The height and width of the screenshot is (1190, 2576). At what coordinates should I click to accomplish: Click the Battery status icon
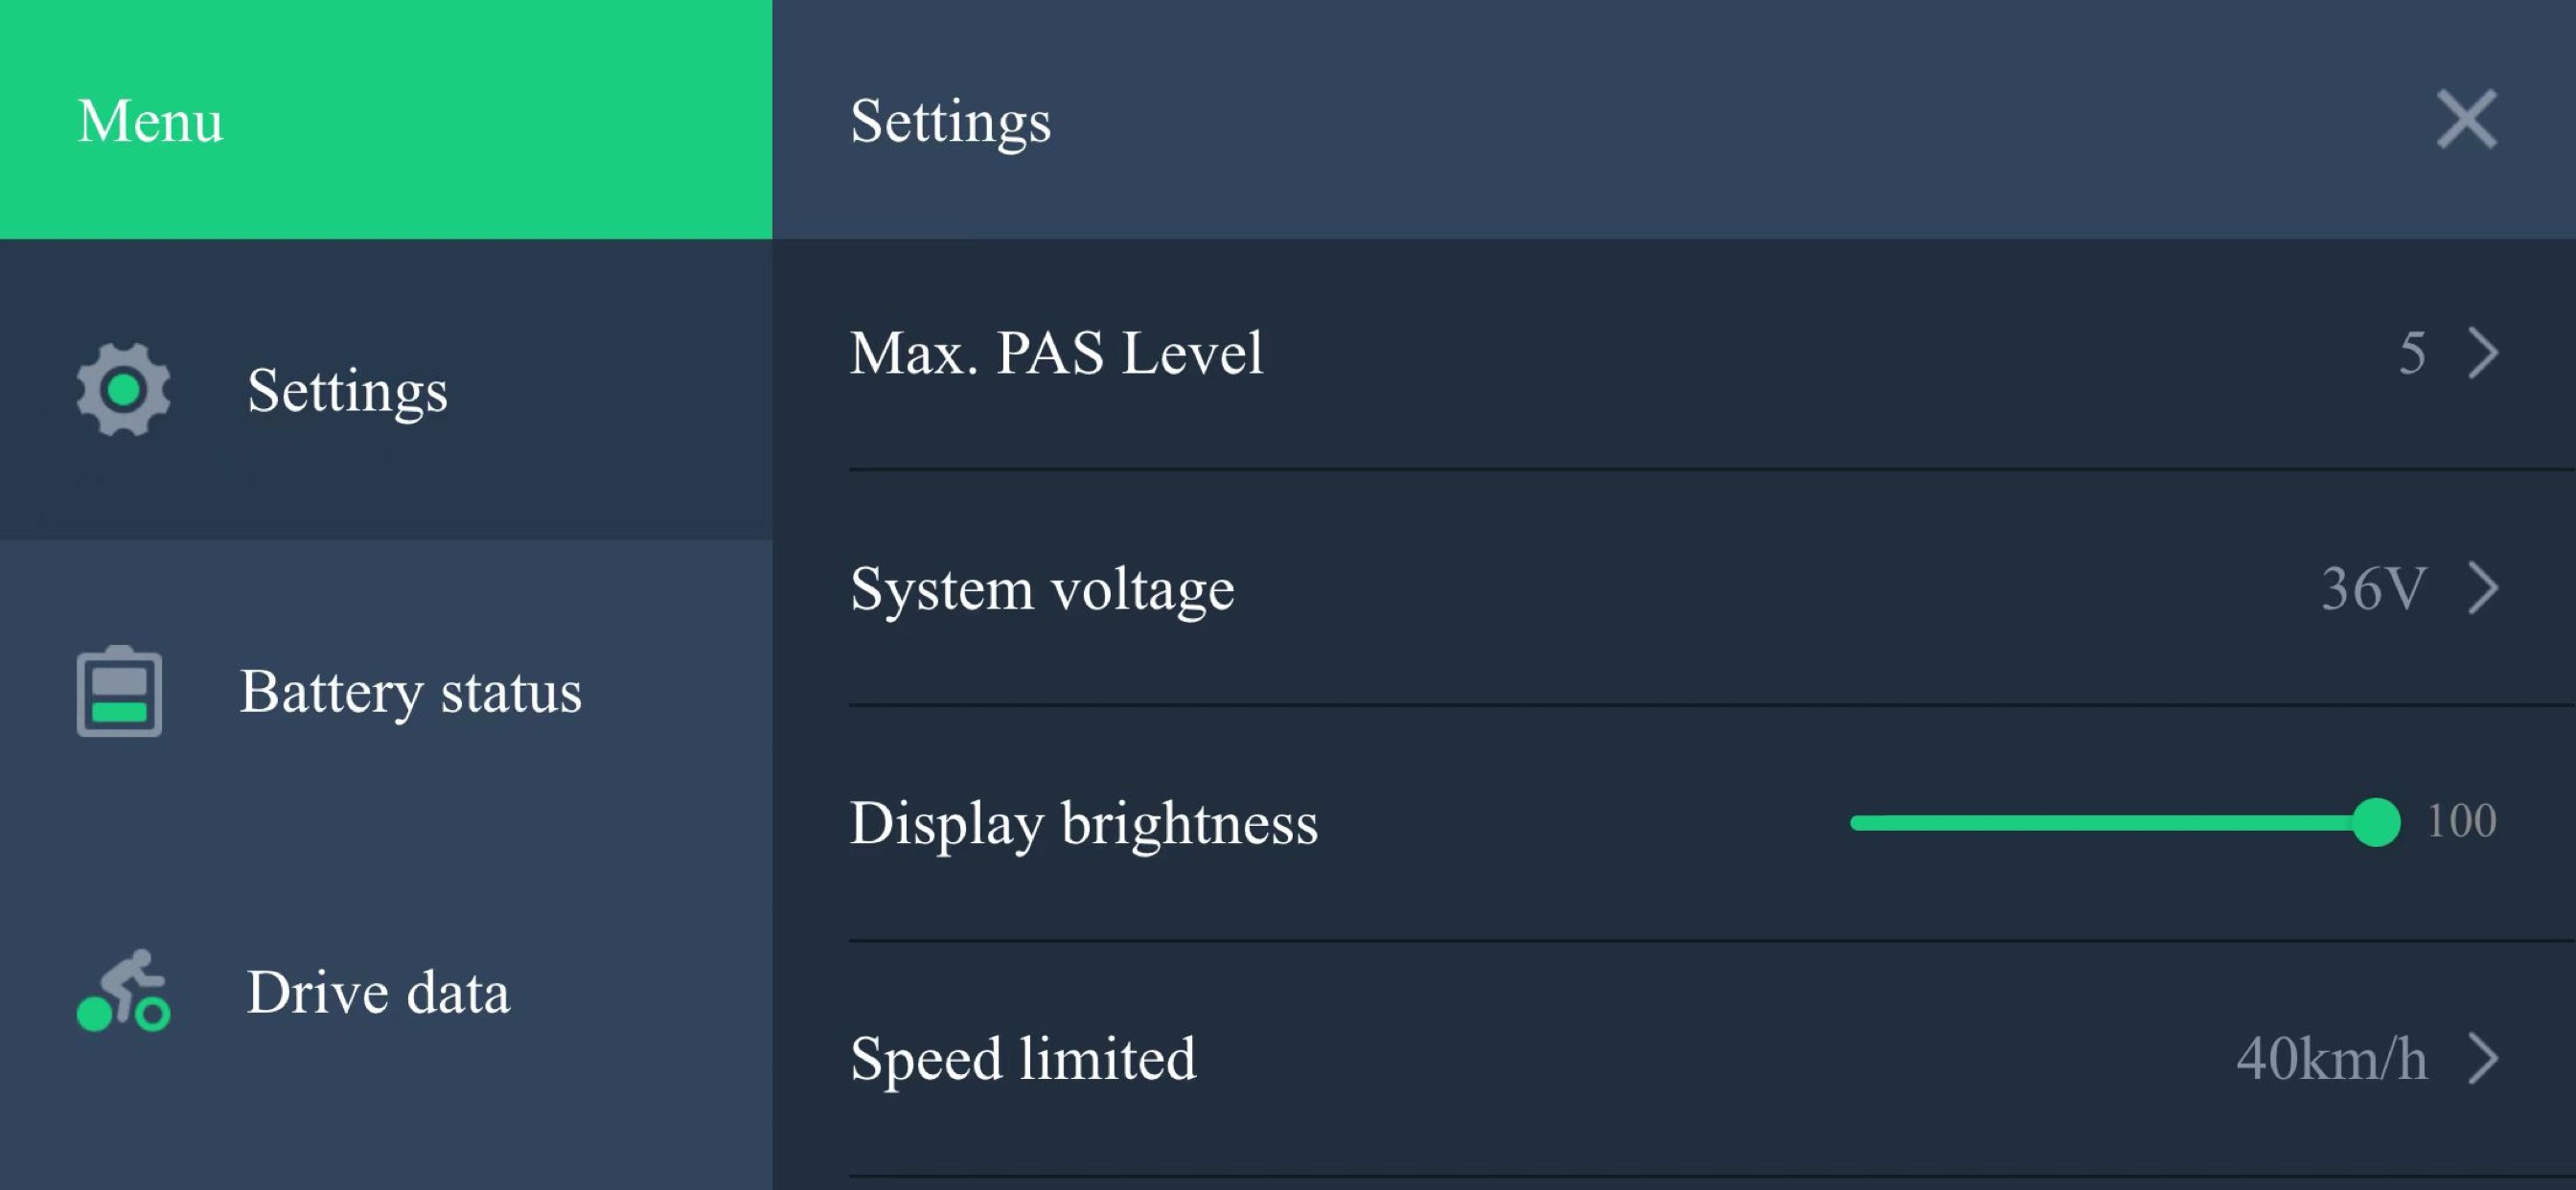pyautogui.click(x=119, y=691)
